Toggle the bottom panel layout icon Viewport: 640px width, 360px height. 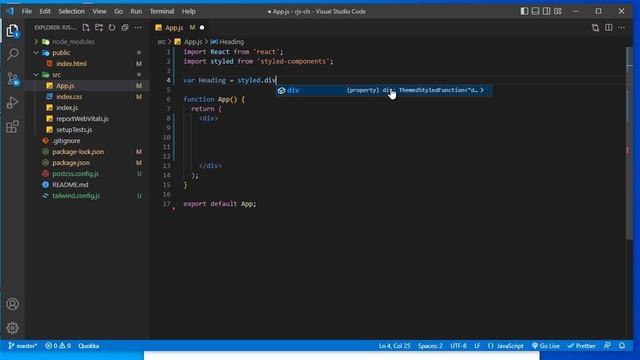536,11
